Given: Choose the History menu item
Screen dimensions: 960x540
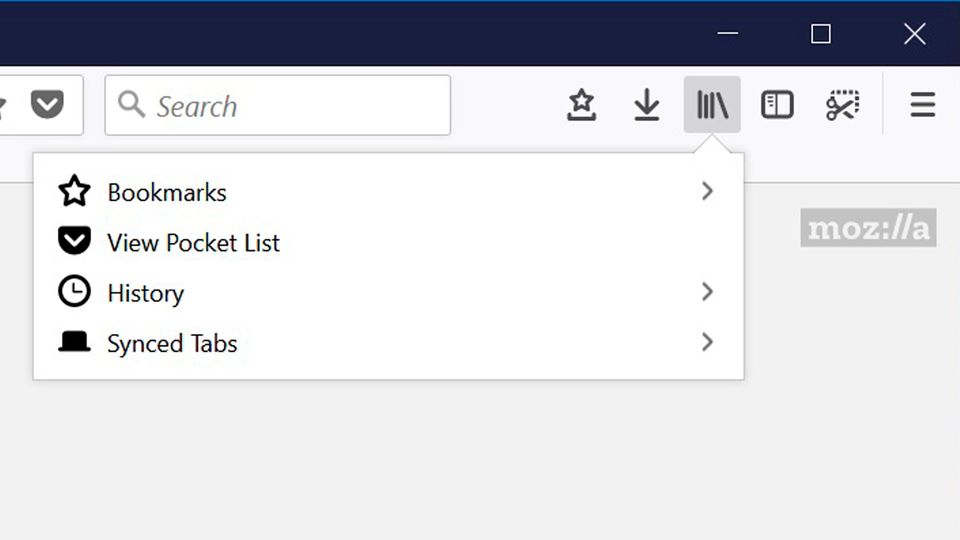Looking at the screenshot, I should tap(145, 292).
